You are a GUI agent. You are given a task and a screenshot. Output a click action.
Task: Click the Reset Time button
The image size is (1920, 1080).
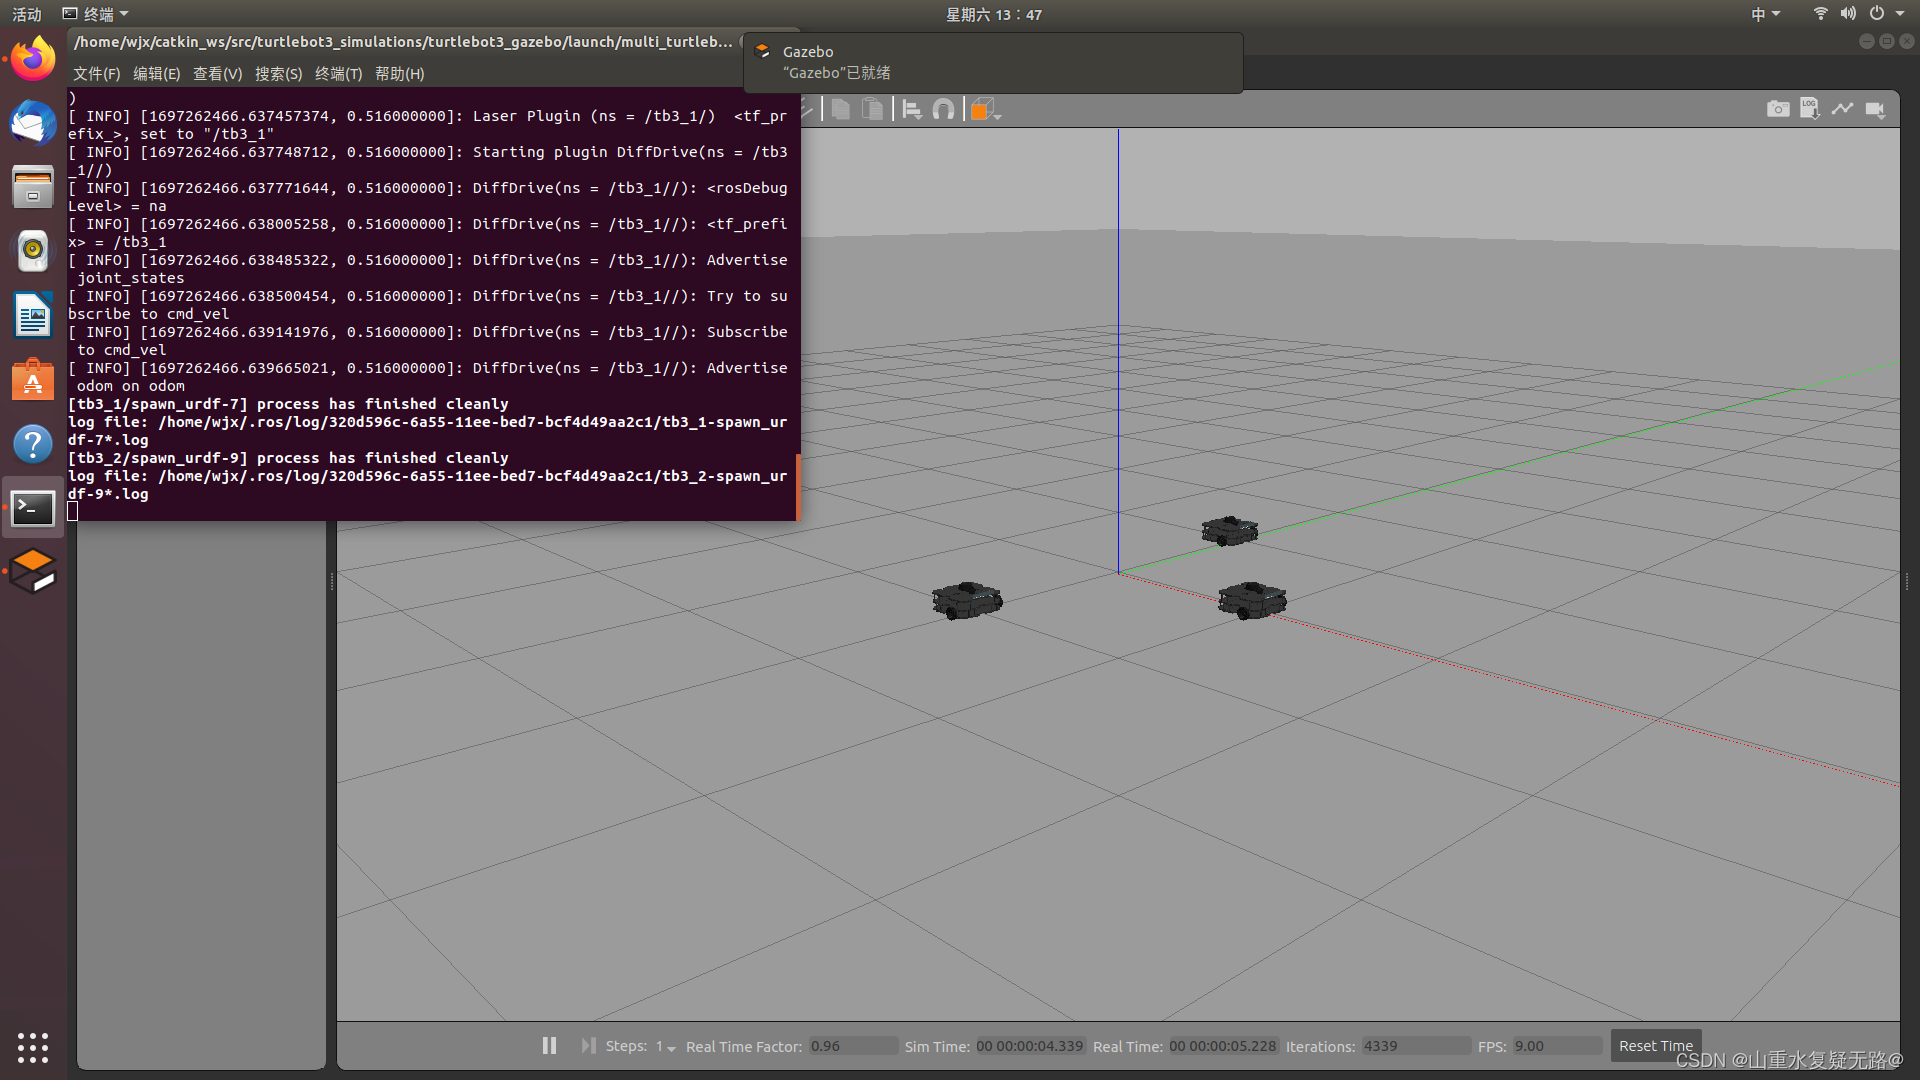point(1655,1046)
